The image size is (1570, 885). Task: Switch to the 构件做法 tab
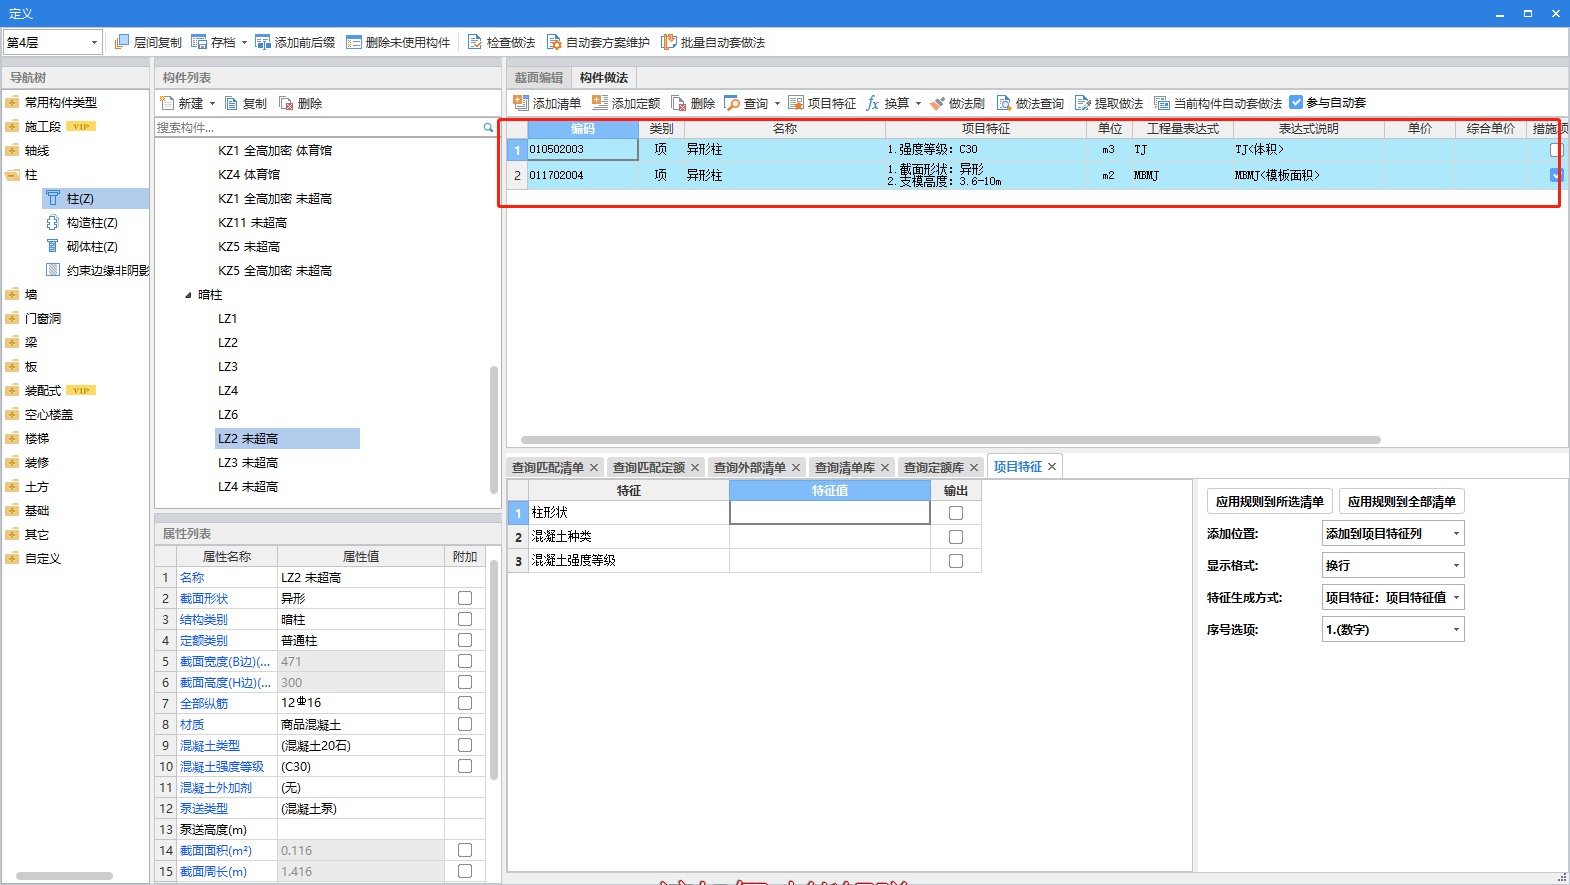604,78
